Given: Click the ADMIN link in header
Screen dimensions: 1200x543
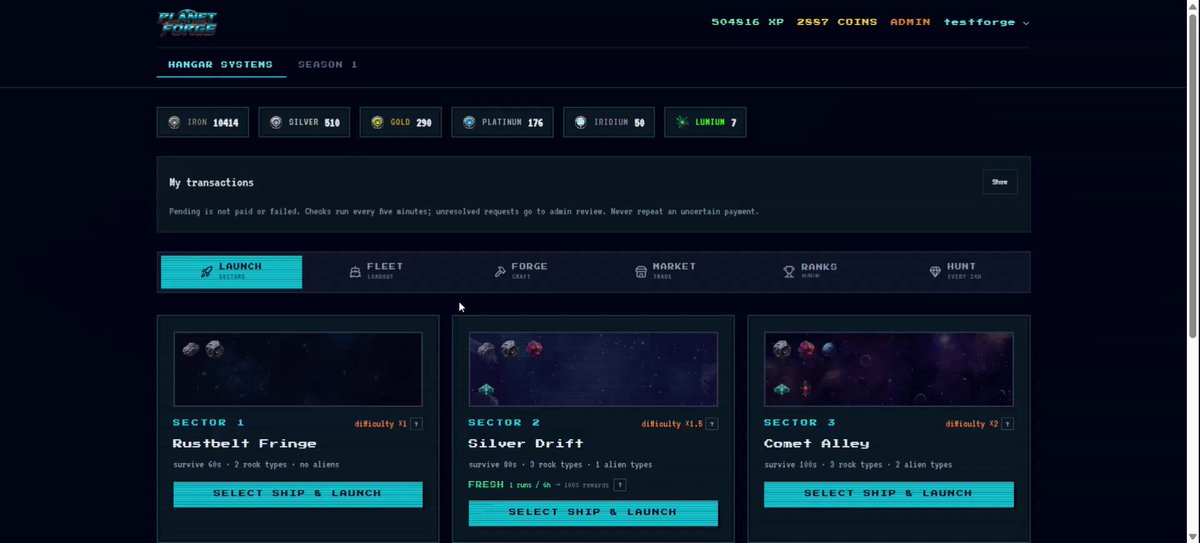Looking at the screenshot, I should (910, 22).
